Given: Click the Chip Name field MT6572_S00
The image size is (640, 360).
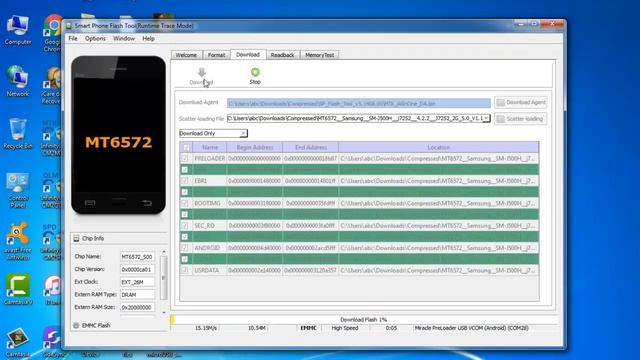Looking at the screenshot, I should tap(137, 257).
